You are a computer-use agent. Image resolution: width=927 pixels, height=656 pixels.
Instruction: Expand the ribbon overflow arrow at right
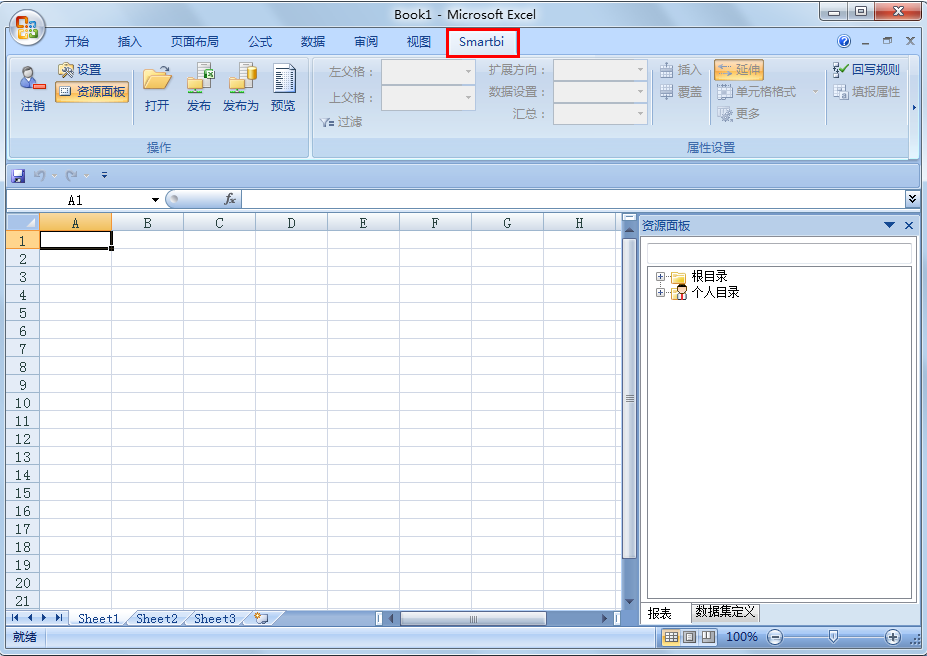pos(915,108)
